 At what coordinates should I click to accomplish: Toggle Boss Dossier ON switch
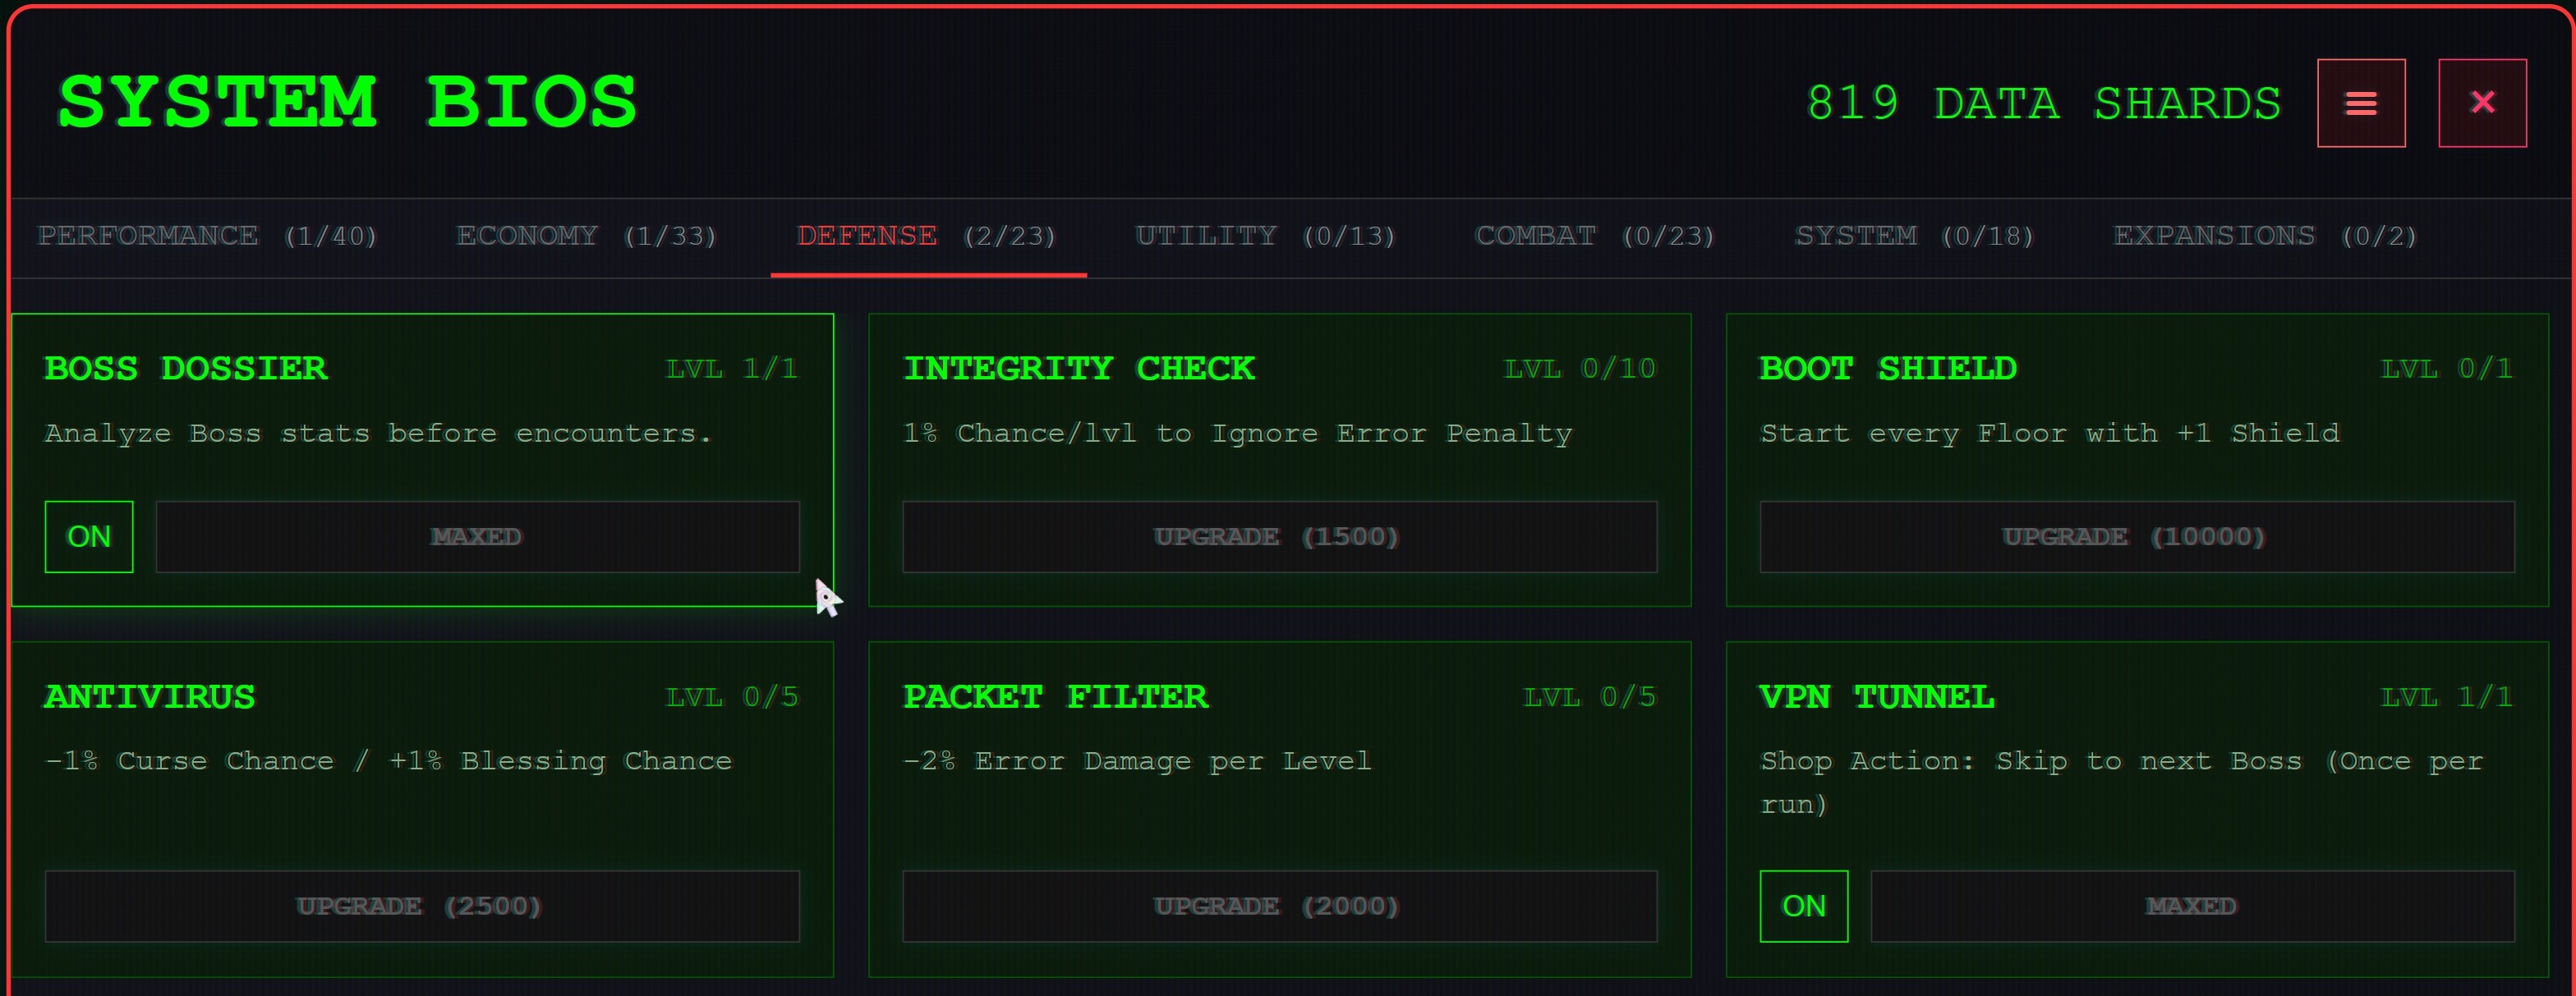pos(89,537)
